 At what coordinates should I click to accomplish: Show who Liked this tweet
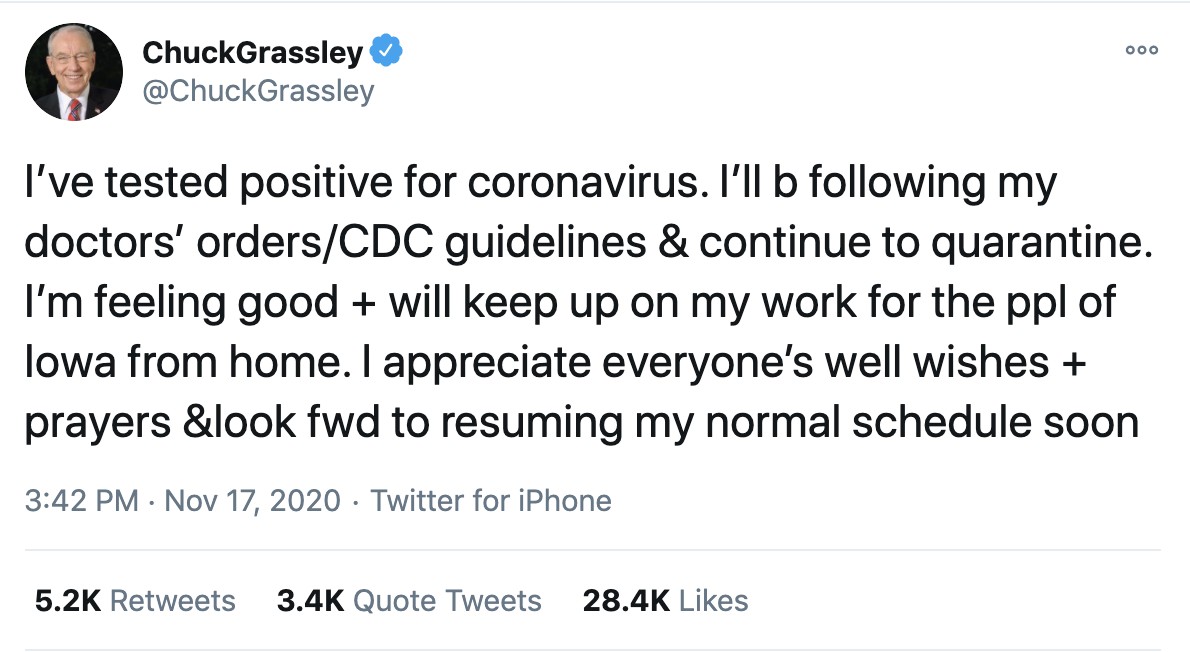tap(713, 601)
